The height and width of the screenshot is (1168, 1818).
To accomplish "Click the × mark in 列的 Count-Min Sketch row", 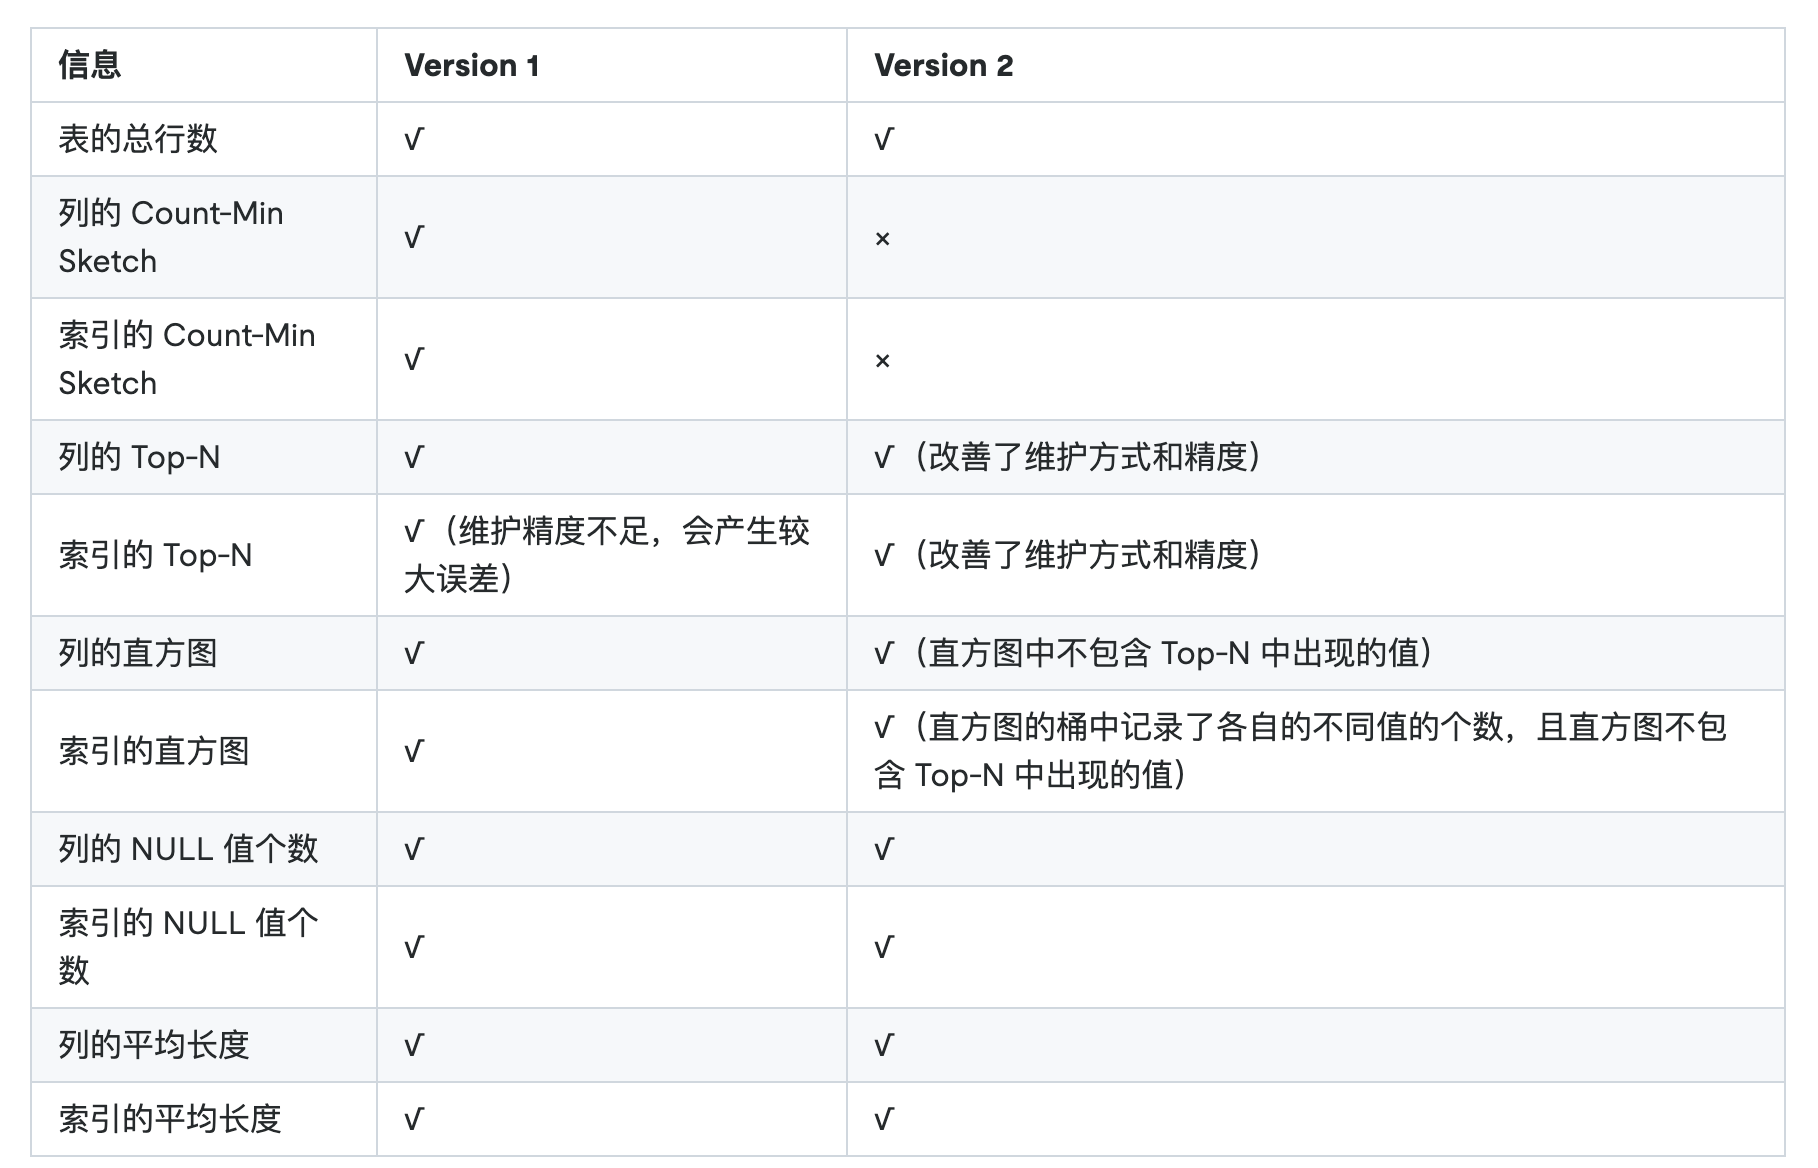I will [x=882, y=239].
